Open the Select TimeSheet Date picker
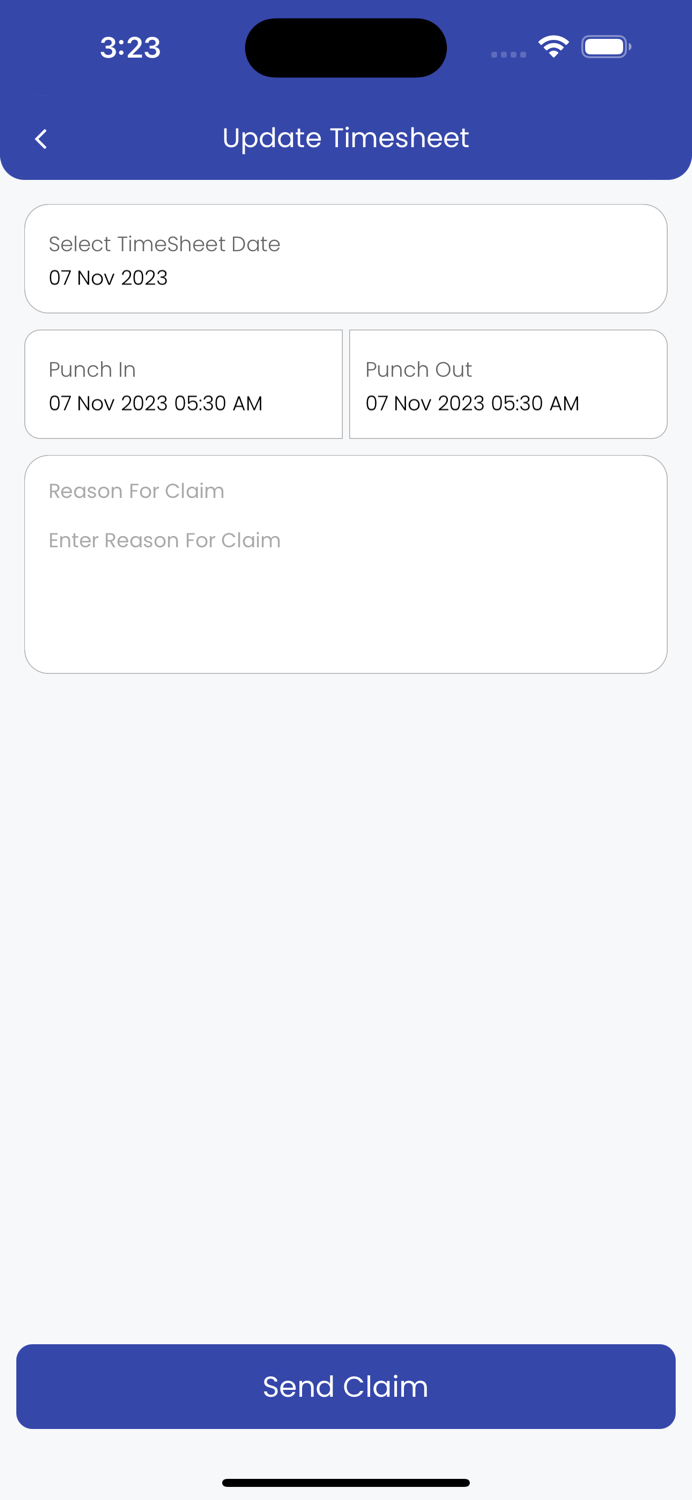Viewport: 692px width, 1500px height. [346, 258]
